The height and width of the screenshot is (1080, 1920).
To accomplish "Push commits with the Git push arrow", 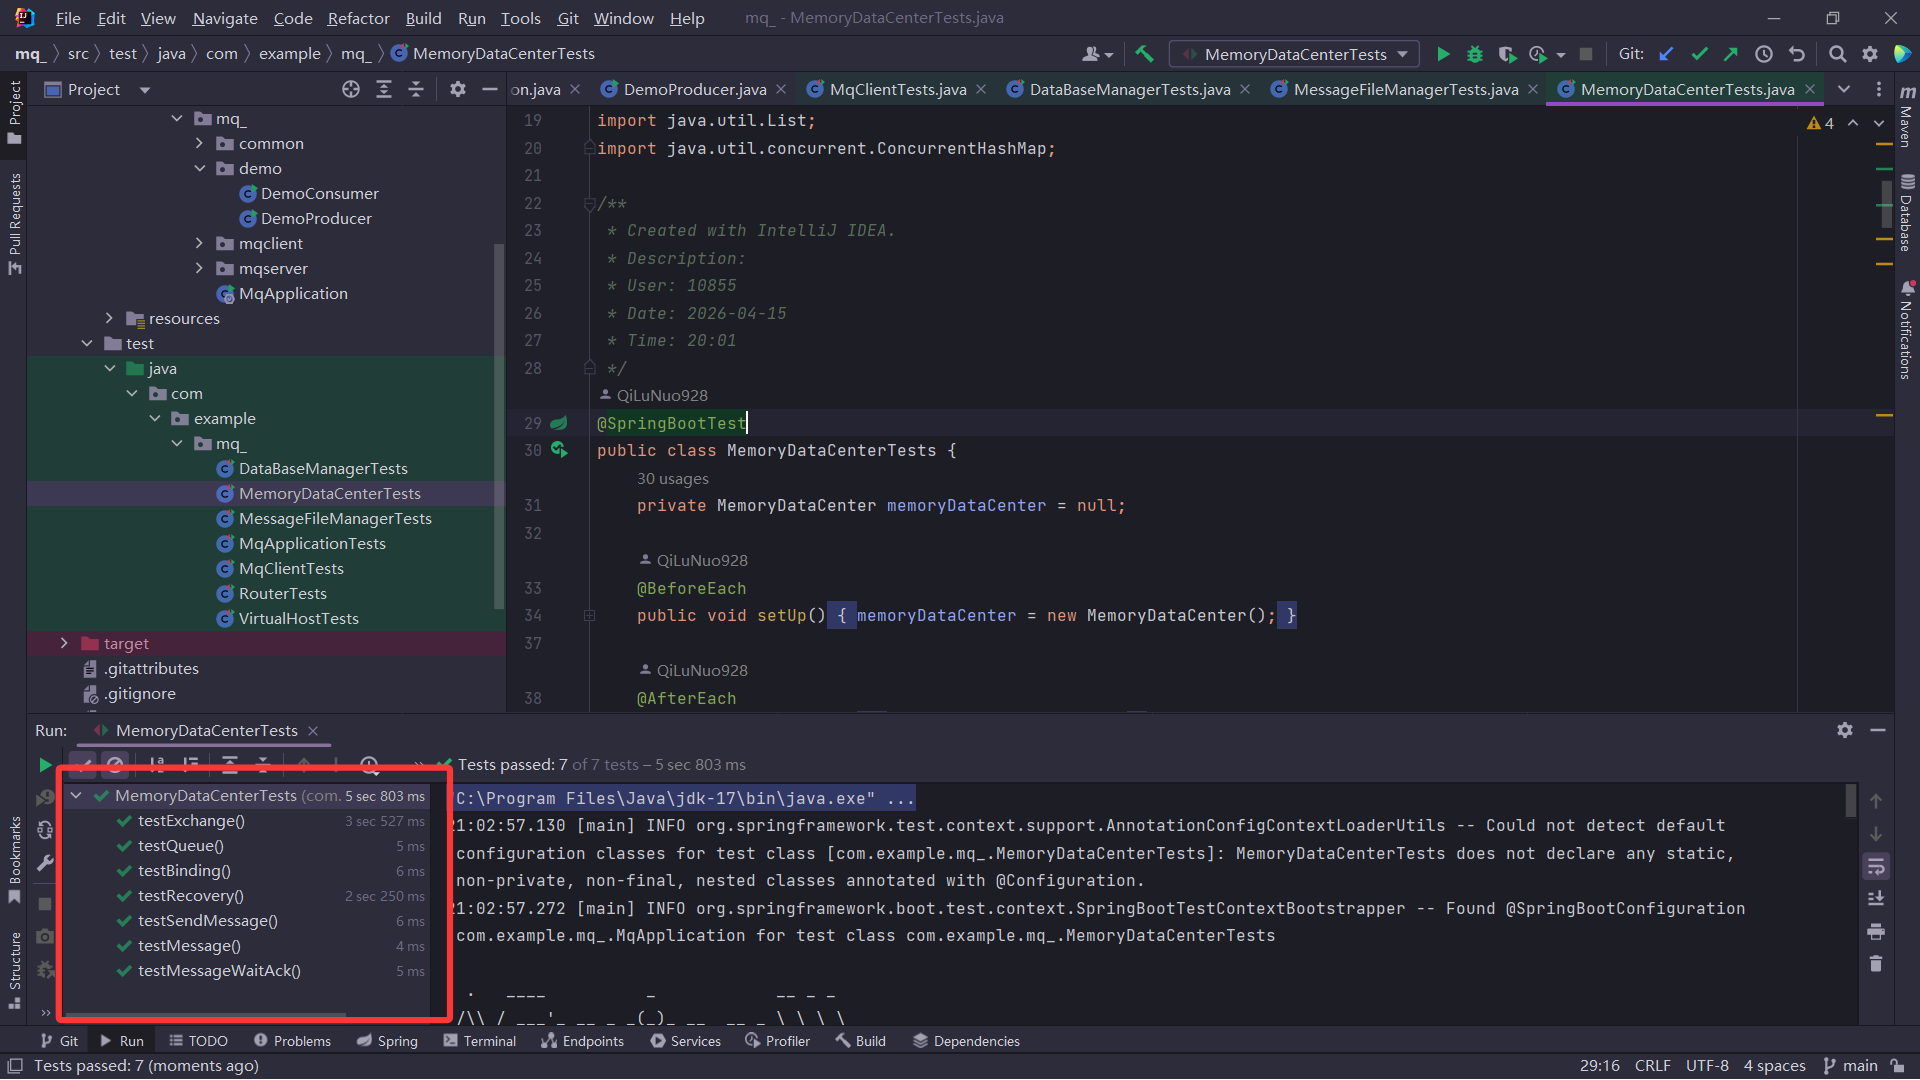I will coord(1731,54).
